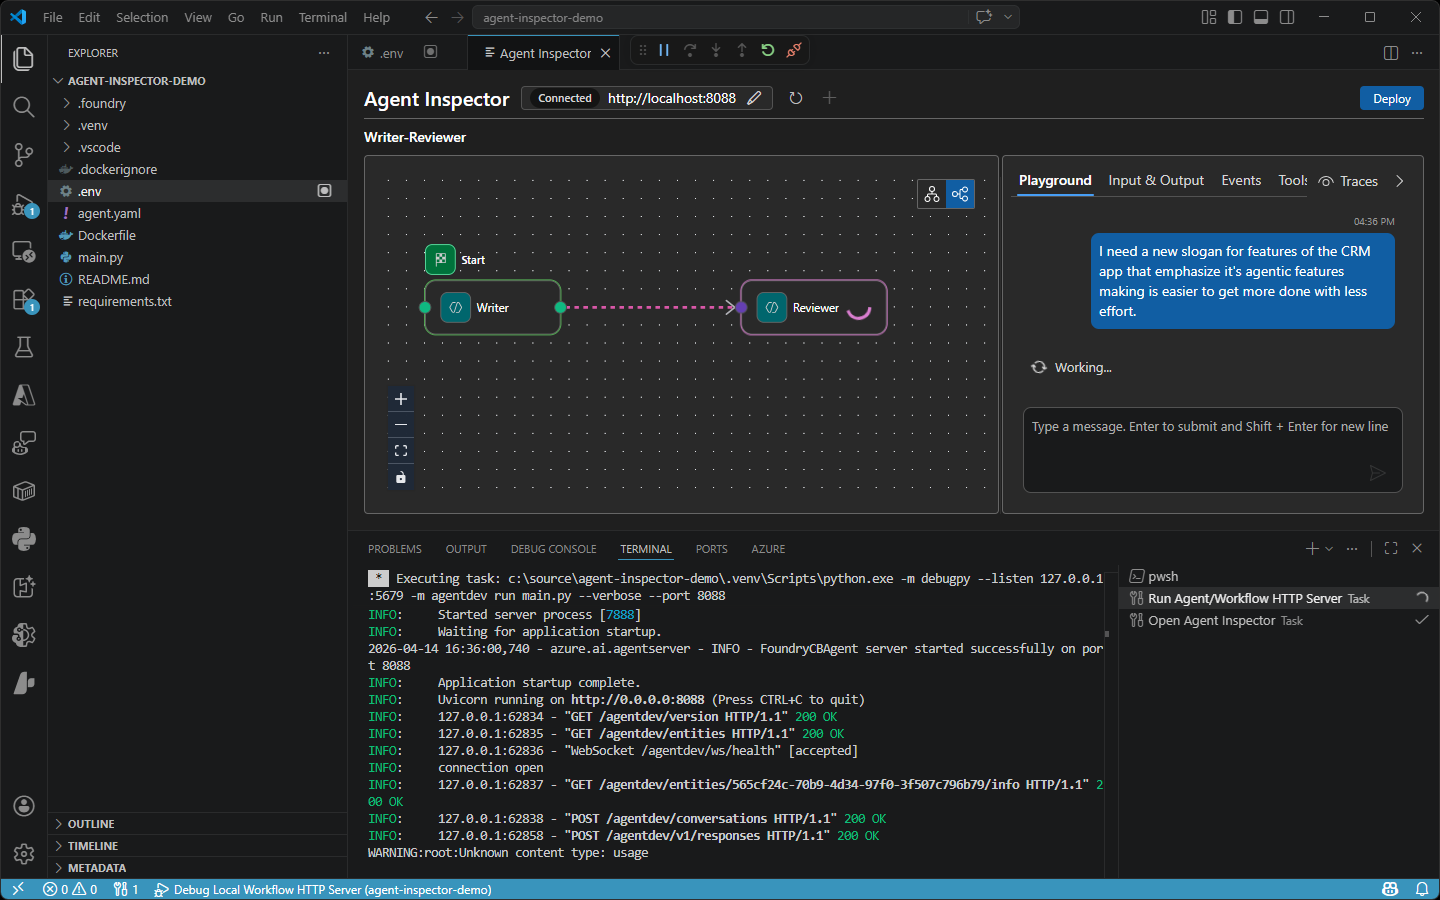
Task: Click the Deploy button
Action: tap(1391, 98)
